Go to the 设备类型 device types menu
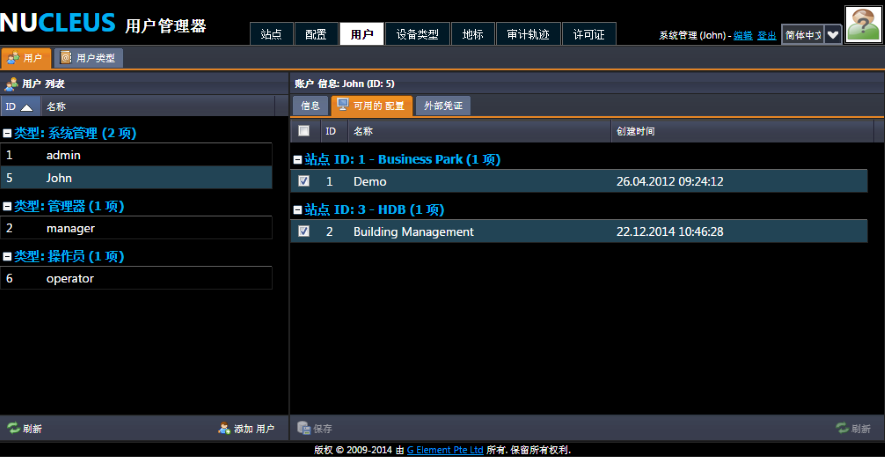The height and width of the screenshot is (457, 885). tap(417, 34)
